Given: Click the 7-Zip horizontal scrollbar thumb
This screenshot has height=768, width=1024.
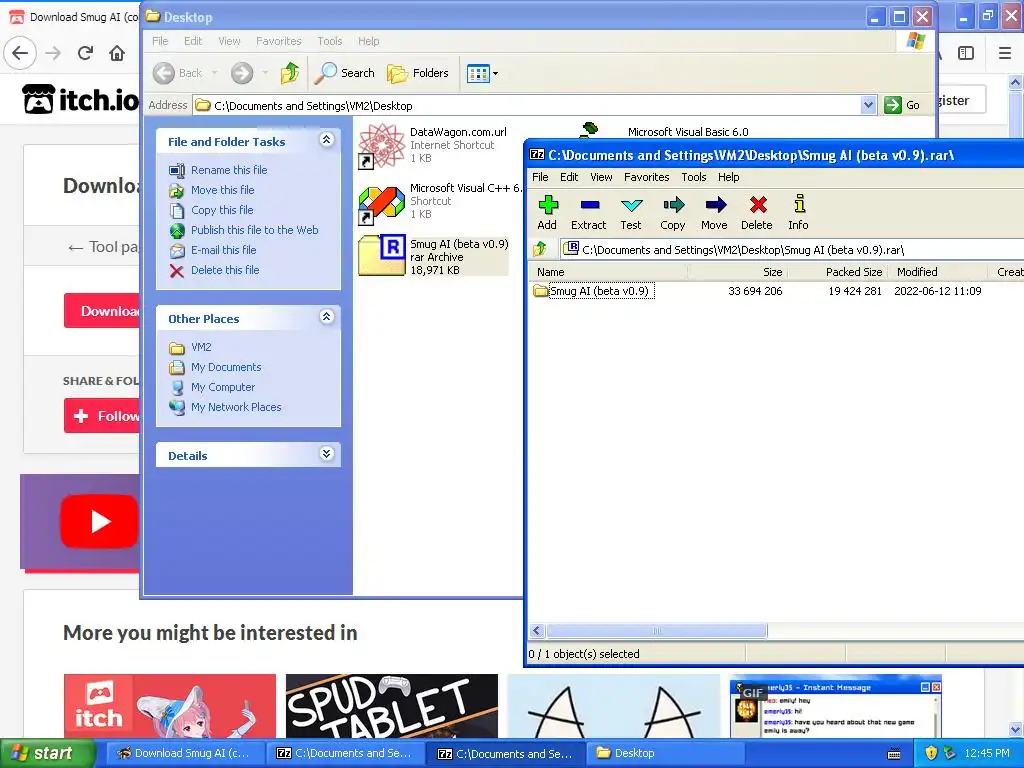Looking at the screenshot, I should (657, 631).
